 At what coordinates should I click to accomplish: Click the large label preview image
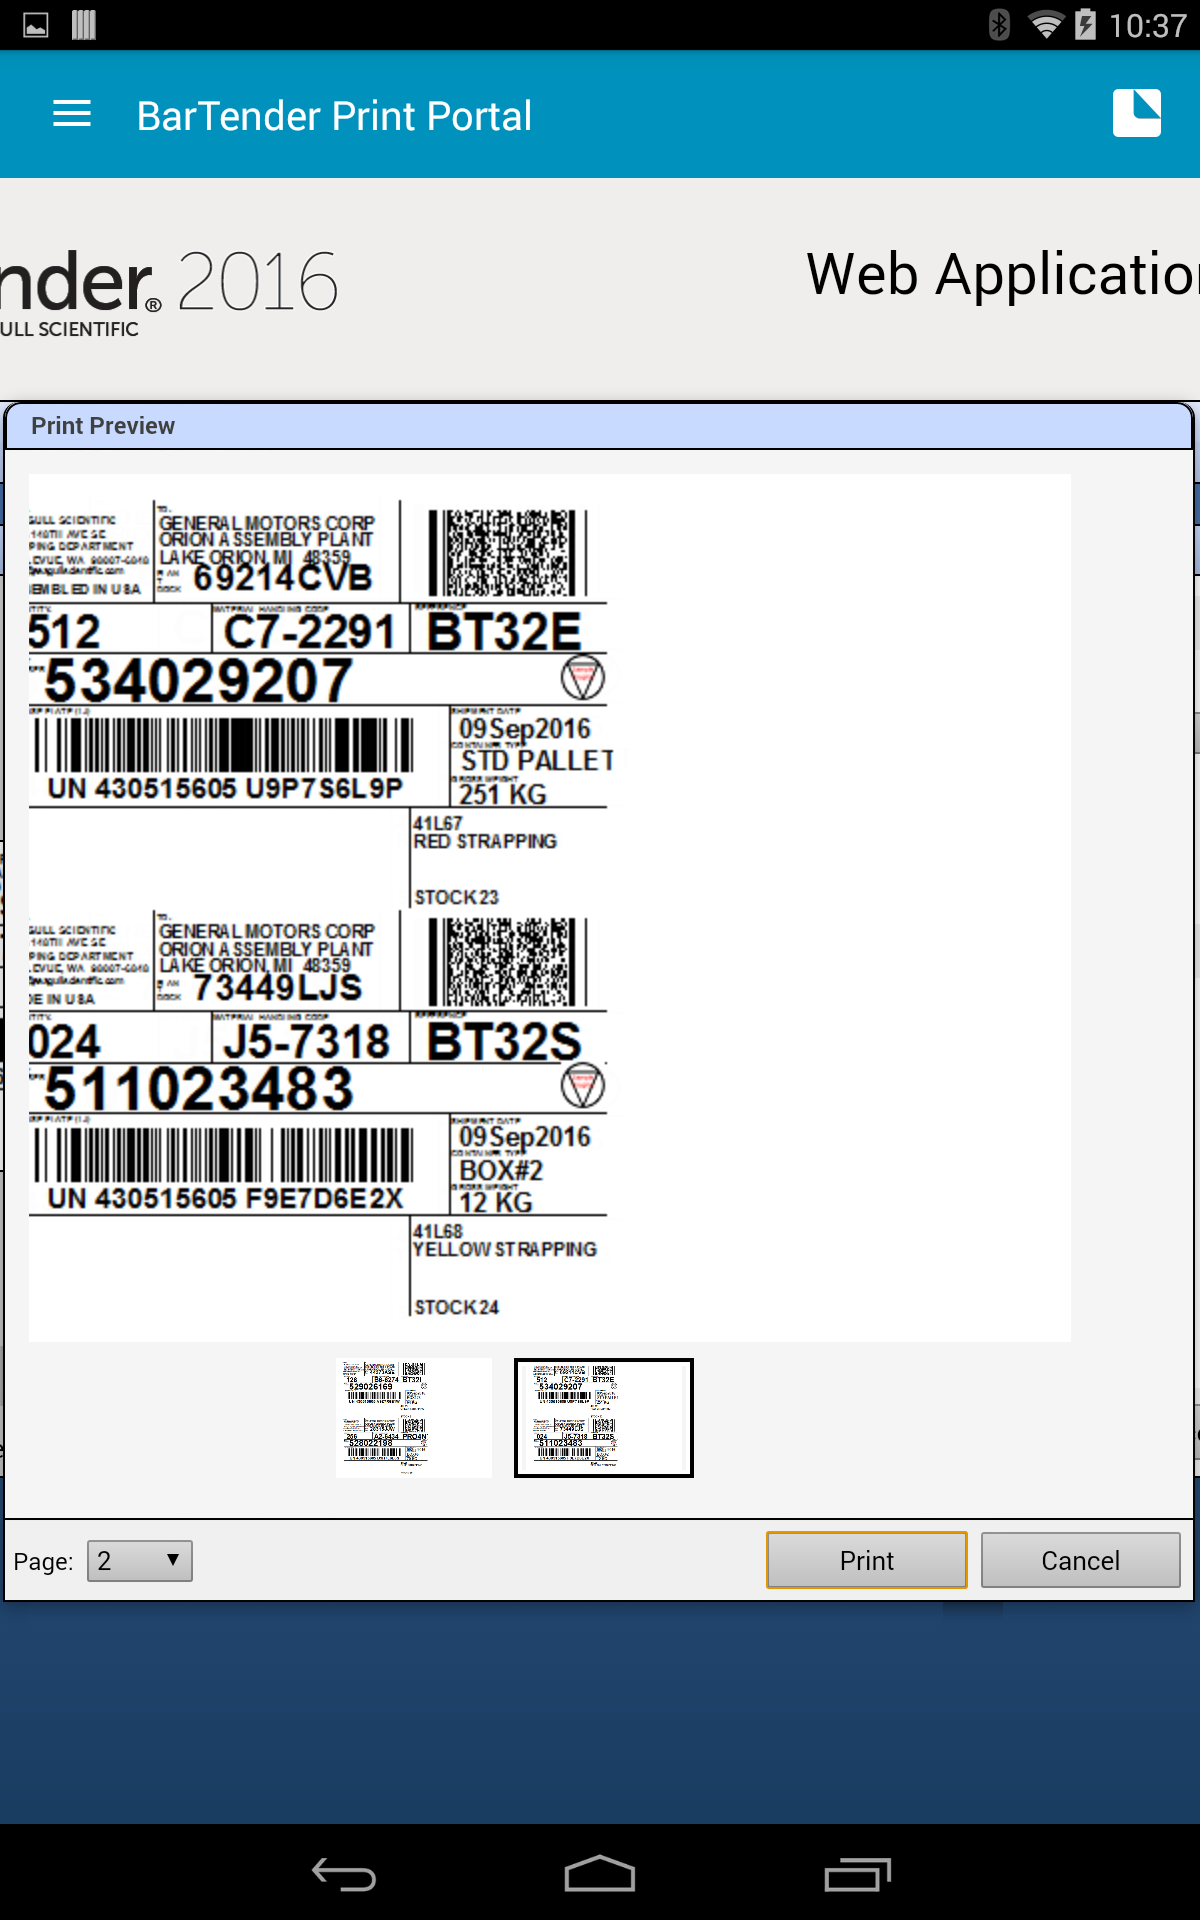tap(550, 908)
